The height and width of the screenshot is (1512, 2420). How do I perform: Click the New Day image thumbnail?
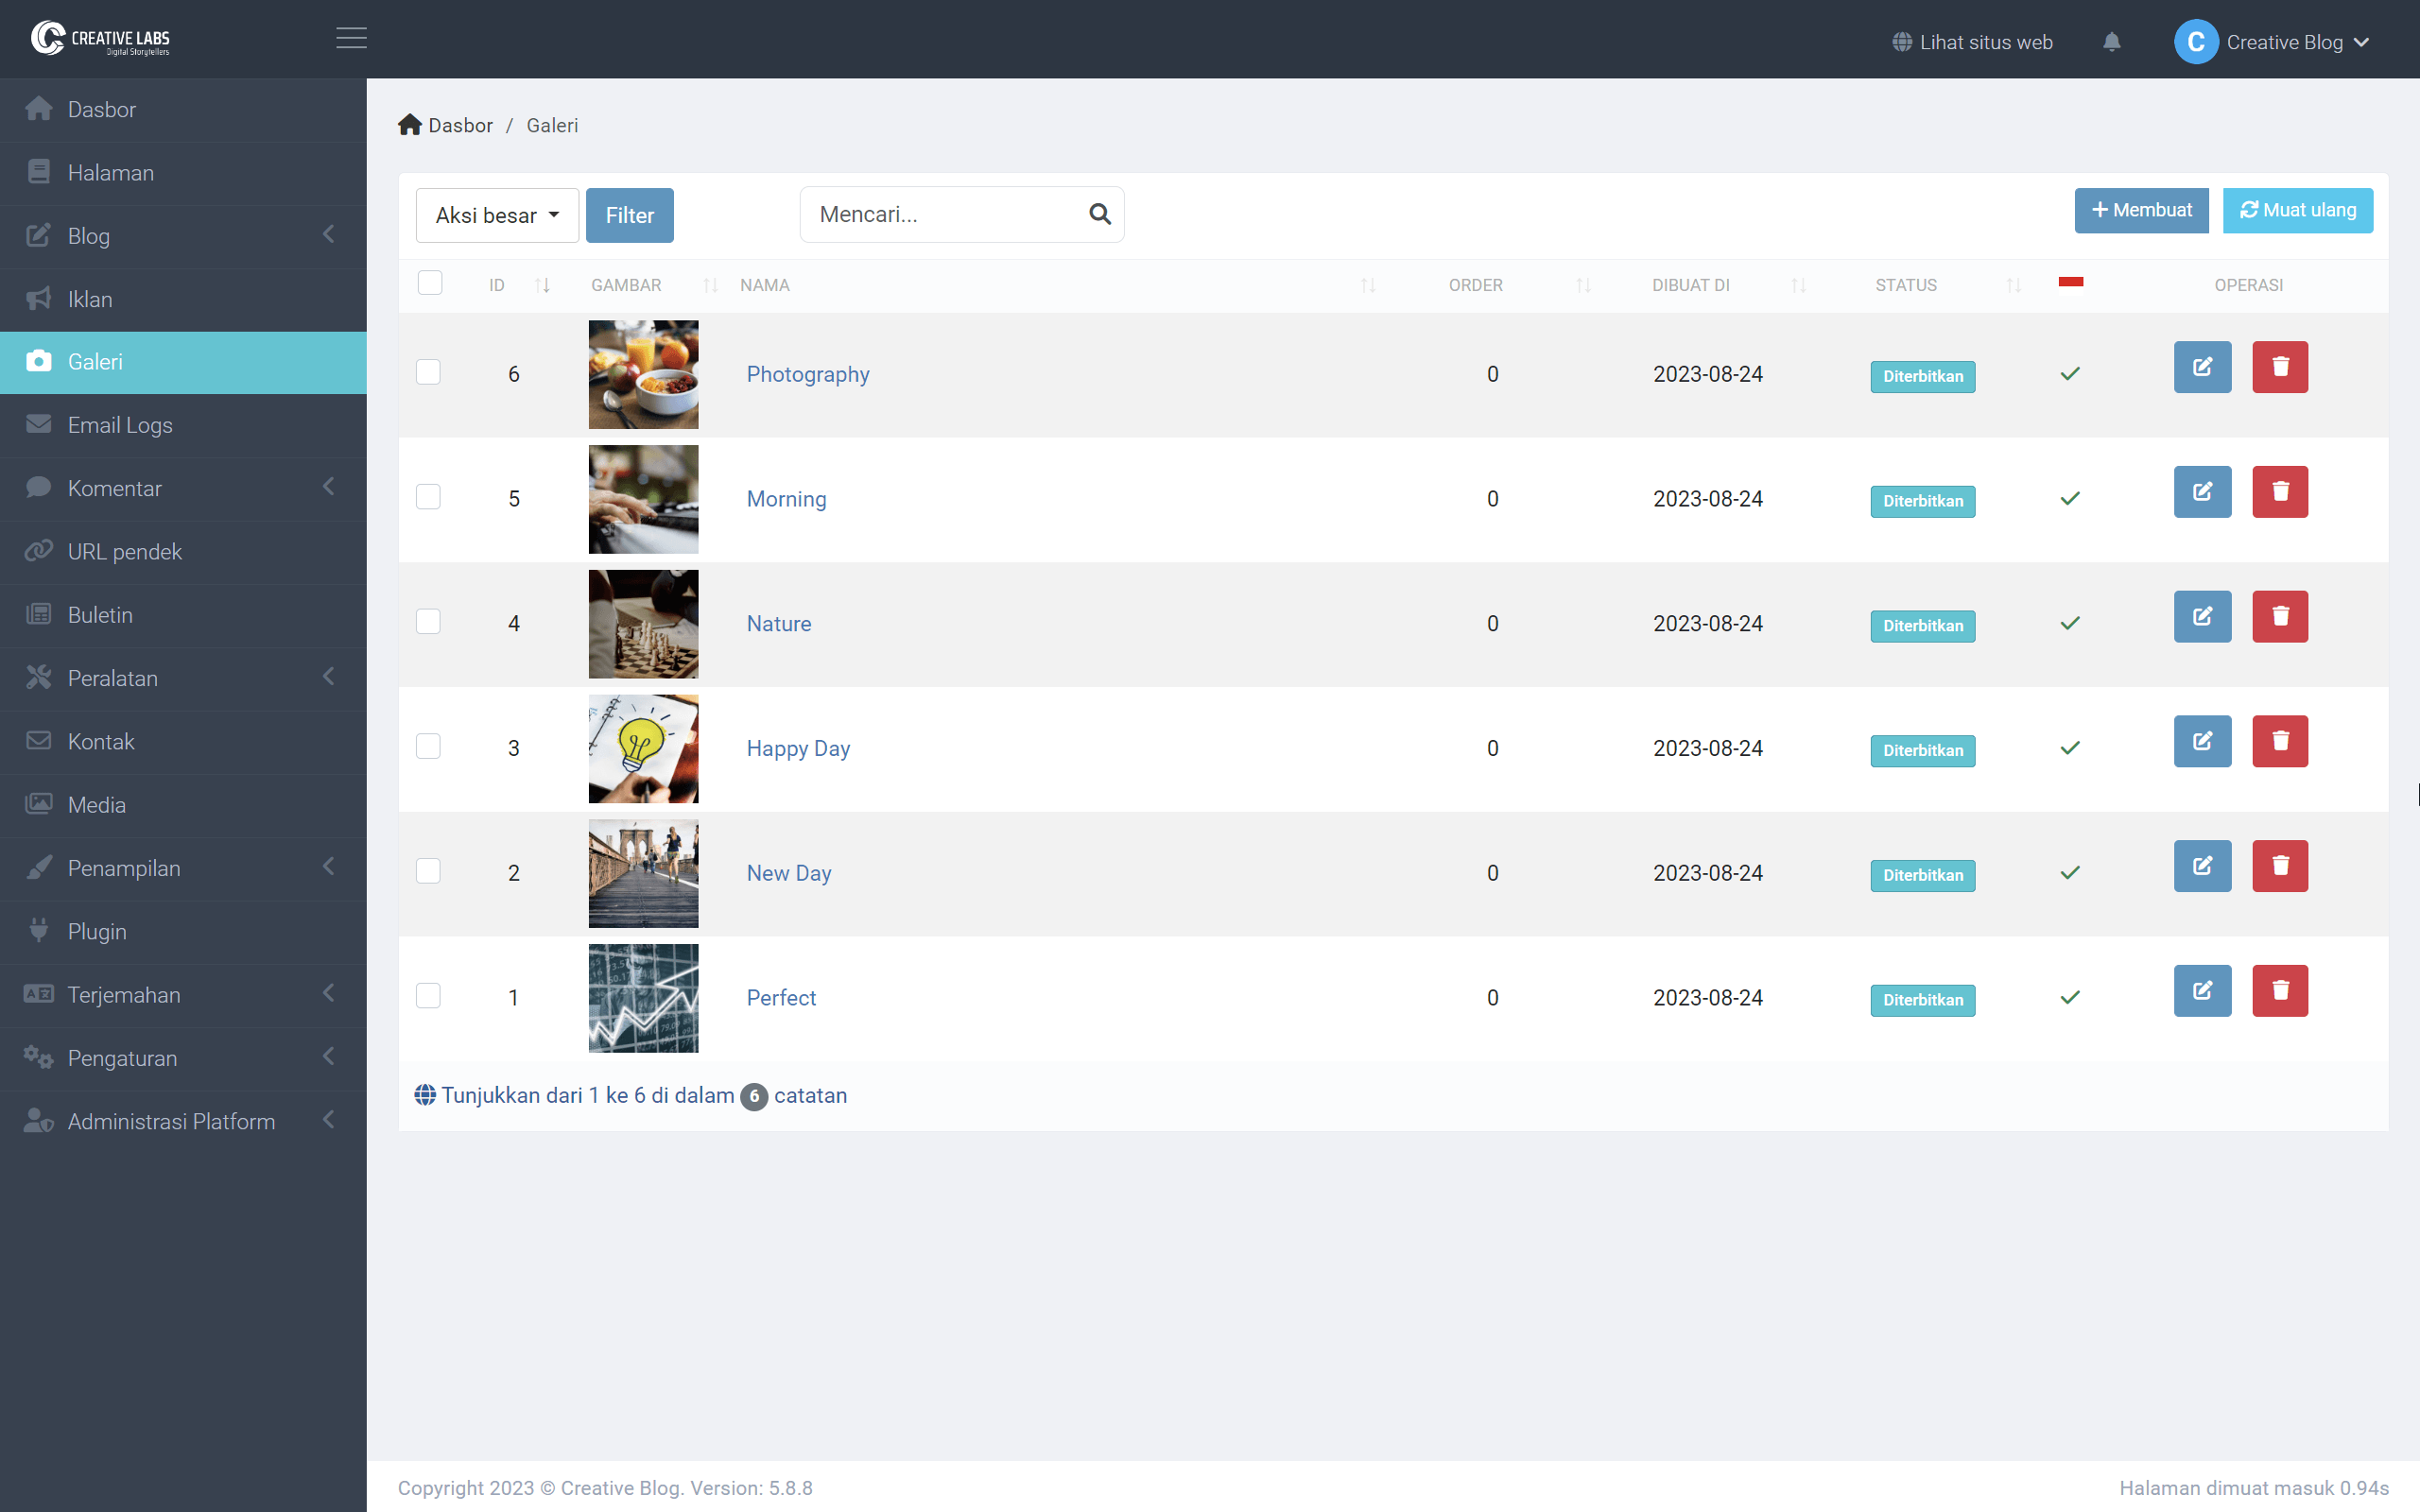(643, 872)
